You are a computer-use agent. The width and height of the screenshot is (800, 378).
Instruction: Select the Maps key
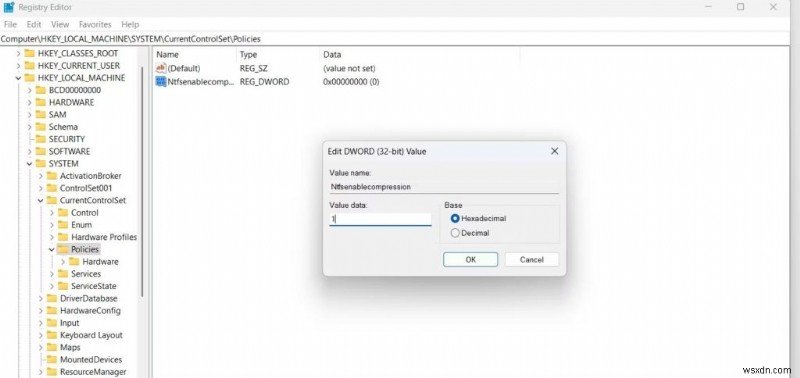click(x=70, y=347)
